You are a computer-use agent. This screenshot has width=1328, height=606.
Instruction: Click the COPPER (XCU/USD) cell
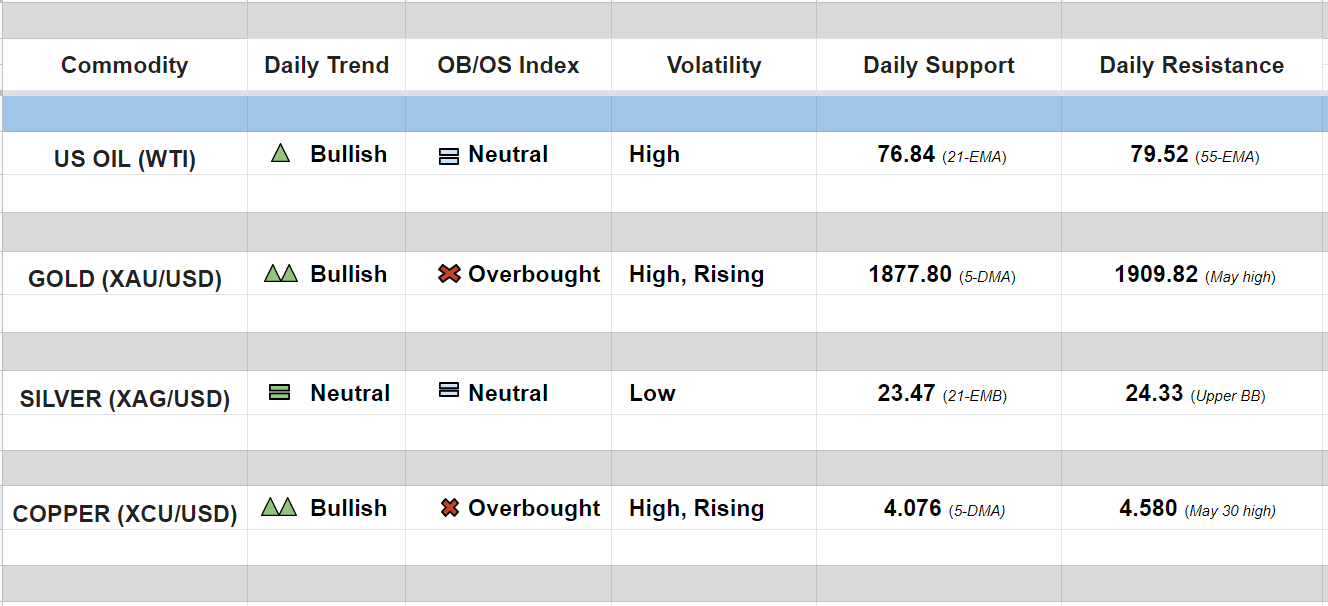[124, 514]
